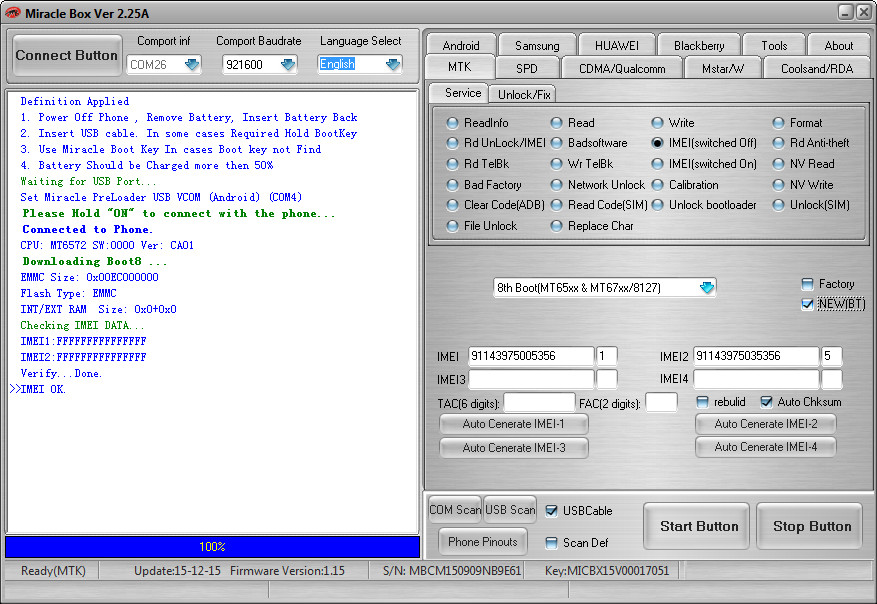Enable the Factory checkbox
This screenshot has width=877, height=604.
pos(807,284)
